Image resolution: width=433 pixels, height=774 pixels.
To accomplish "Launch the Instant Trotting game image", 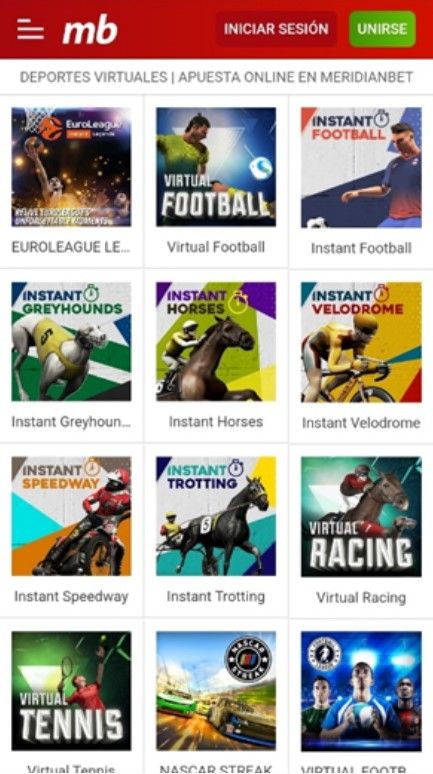I will [x=216, y=516].
